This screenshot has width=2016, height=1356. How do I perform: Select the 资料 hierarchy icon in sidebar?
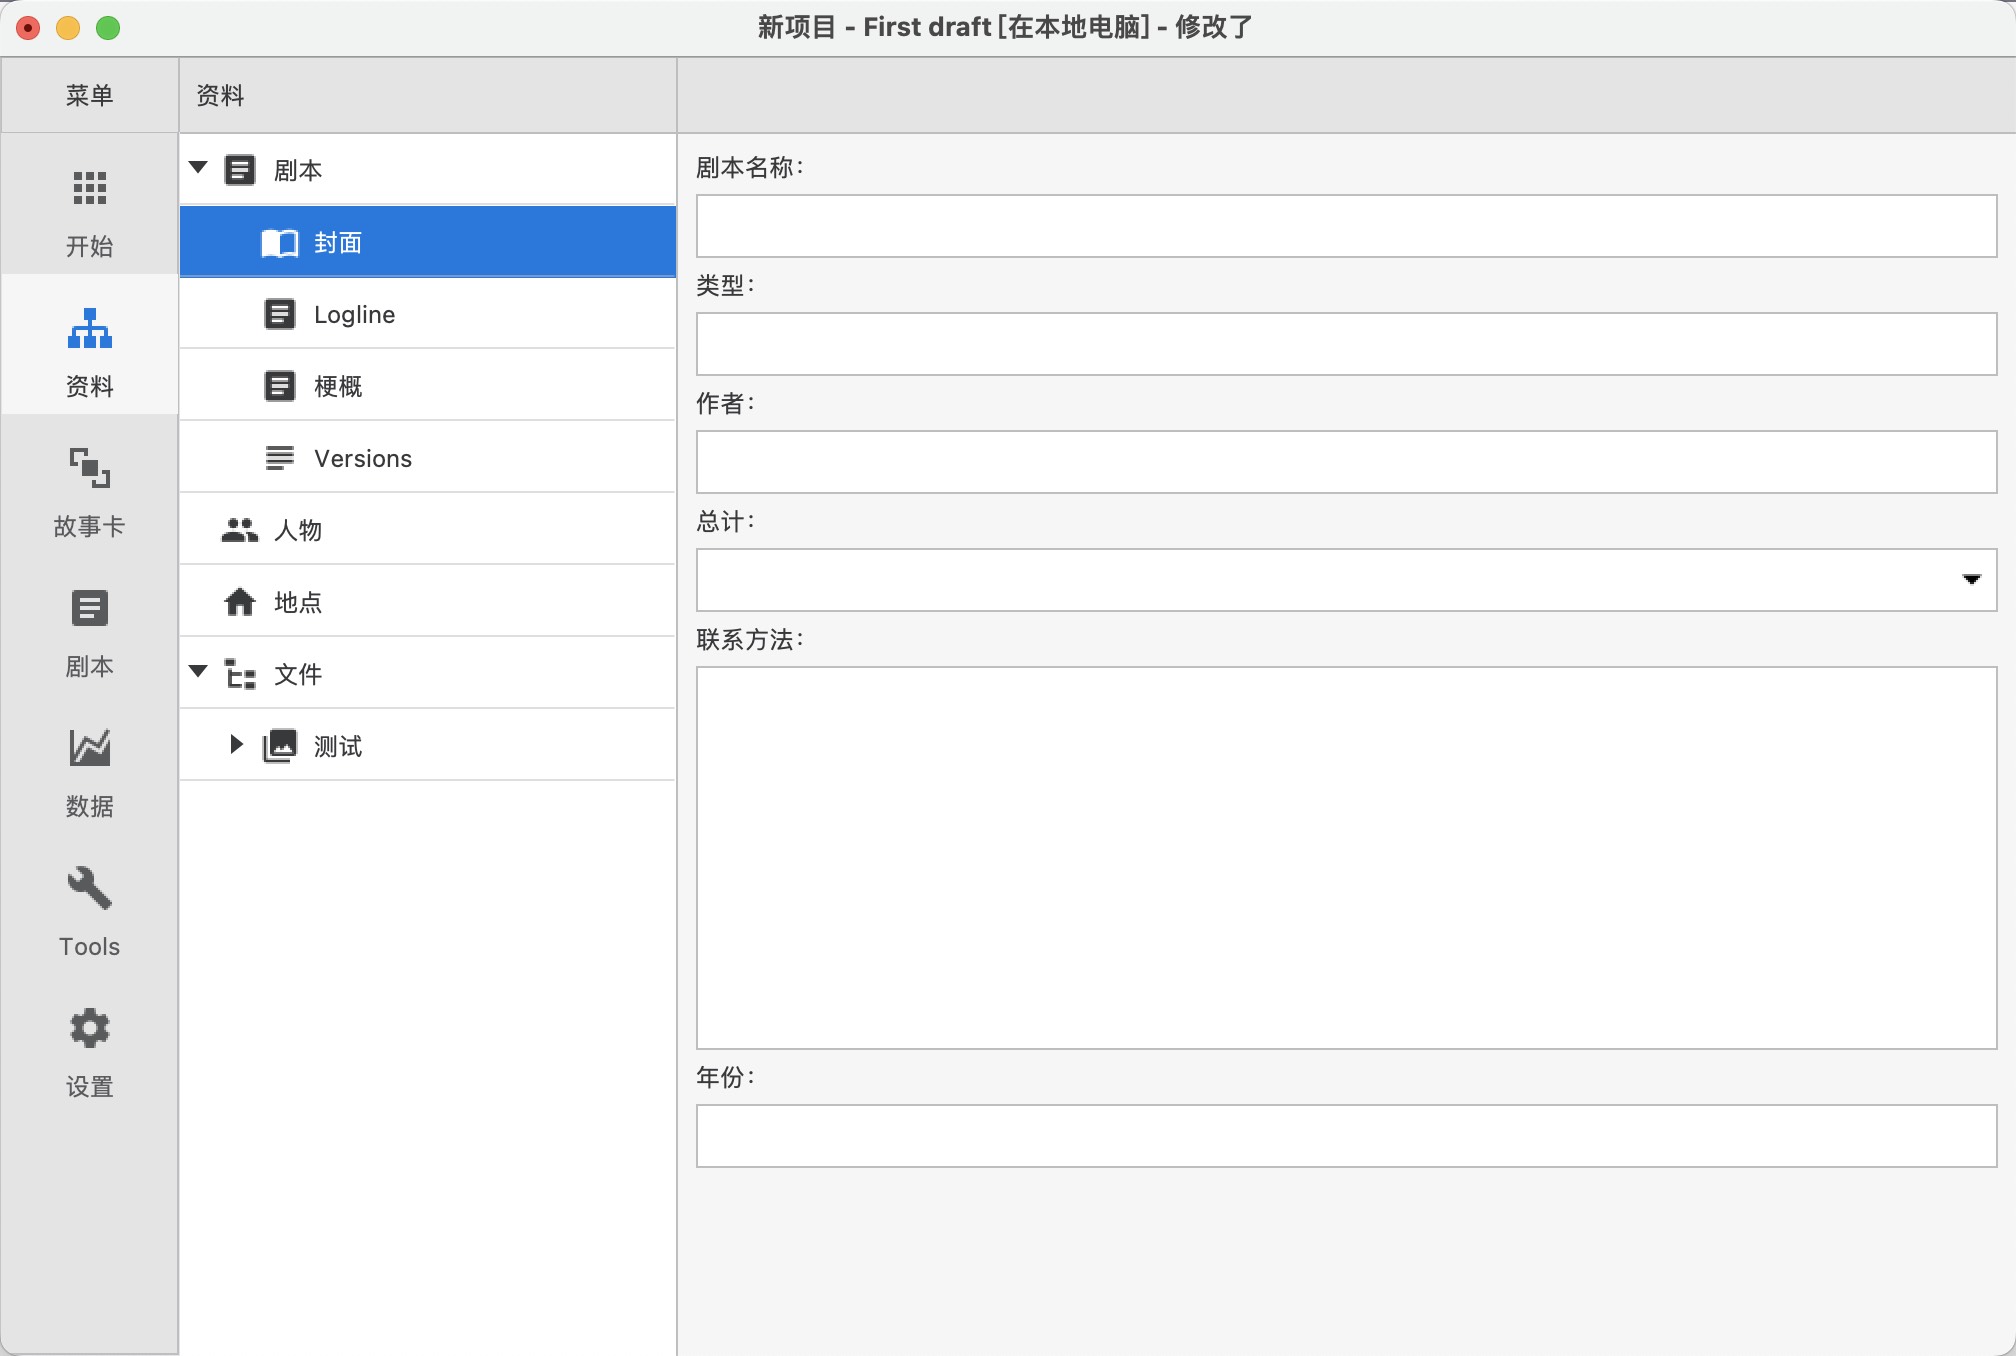coord(89,328)
